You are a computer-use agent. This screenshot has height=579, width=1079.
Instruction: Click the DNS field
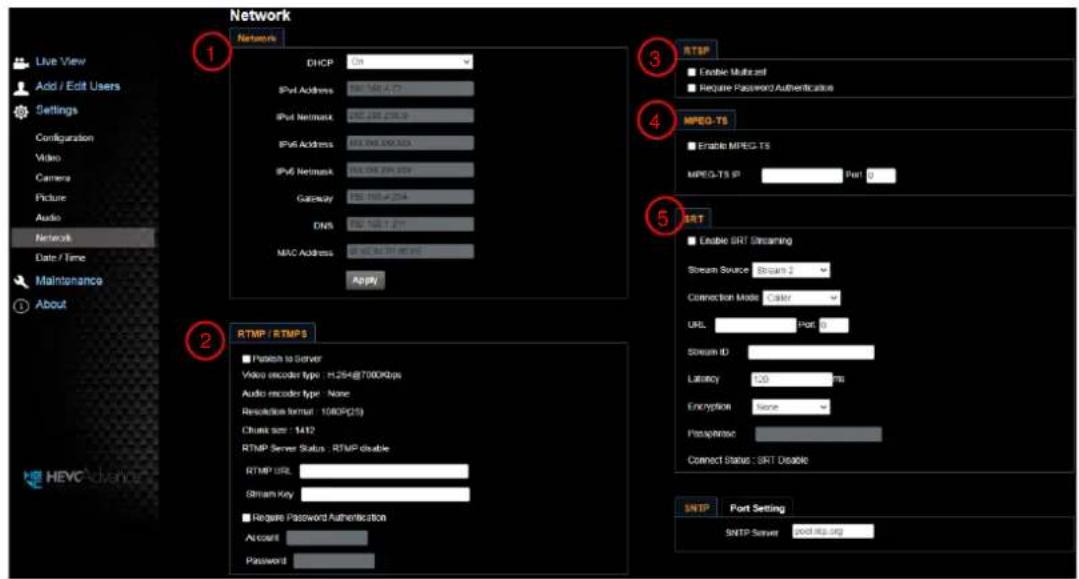409,224
